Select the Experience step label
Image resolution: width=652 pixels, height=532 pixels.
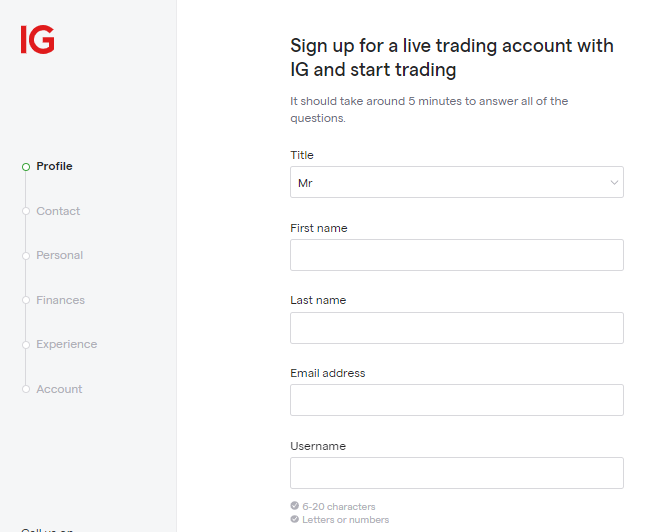tap(66, 344)
